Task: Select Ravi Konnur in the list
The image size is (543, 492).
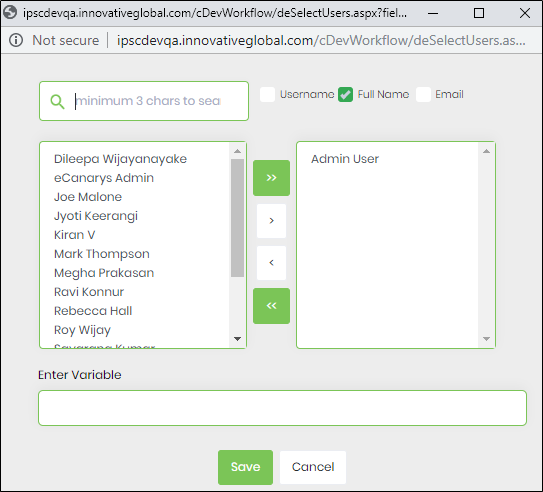Action: [89, 292]
